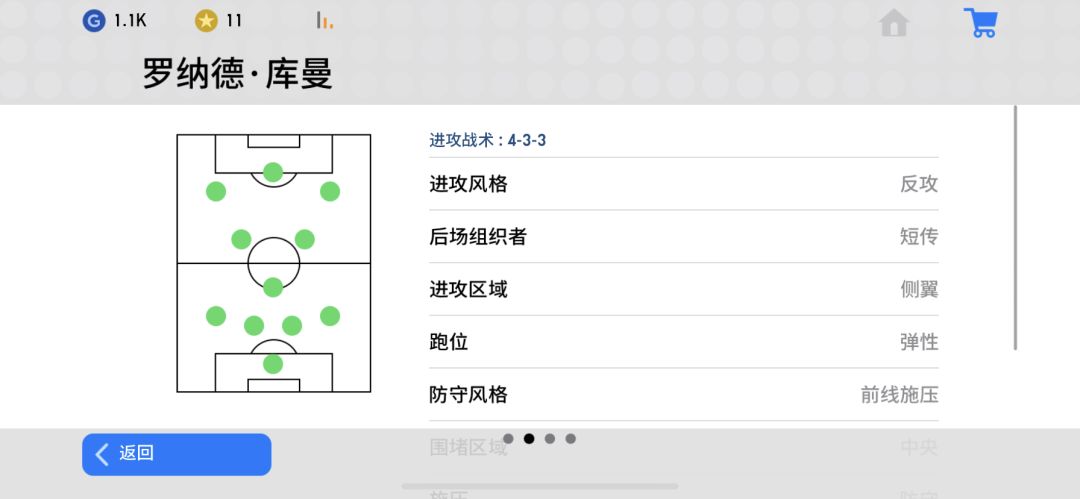1080x499 pixels.
Task: Click the vertical scrollbar on the right
Action: (1015, 228)
